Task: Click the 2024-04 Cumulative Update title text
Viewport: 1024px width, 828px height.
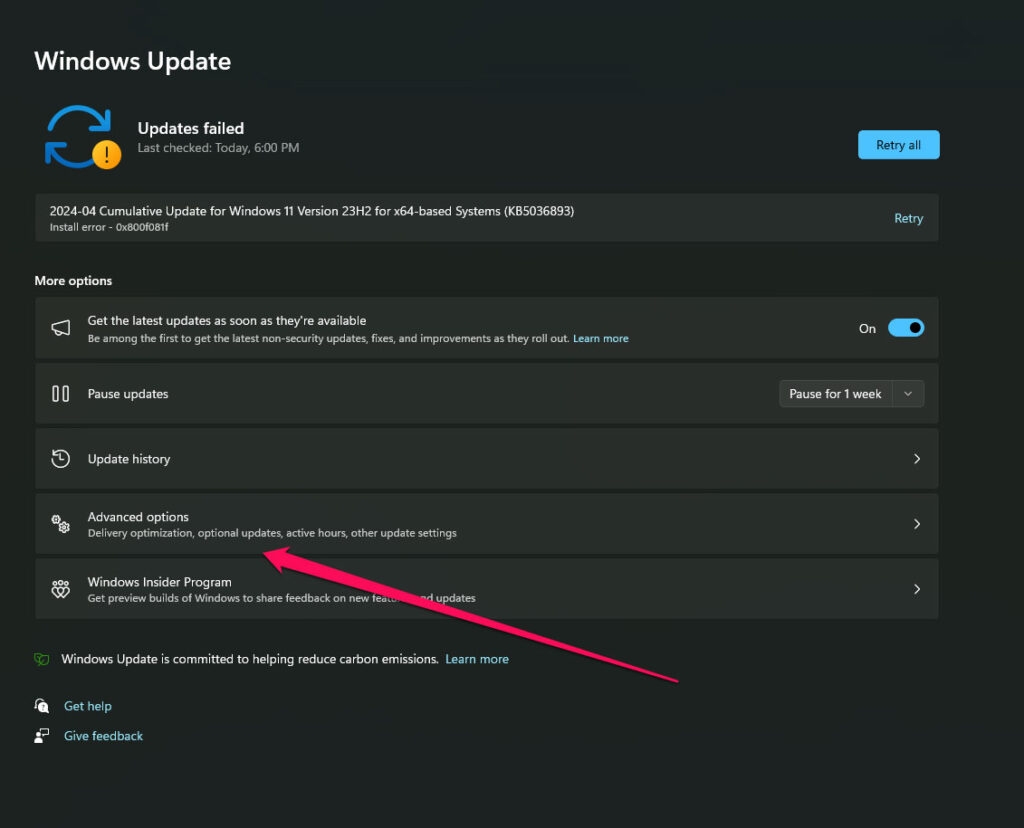Action: pos(312,211)
